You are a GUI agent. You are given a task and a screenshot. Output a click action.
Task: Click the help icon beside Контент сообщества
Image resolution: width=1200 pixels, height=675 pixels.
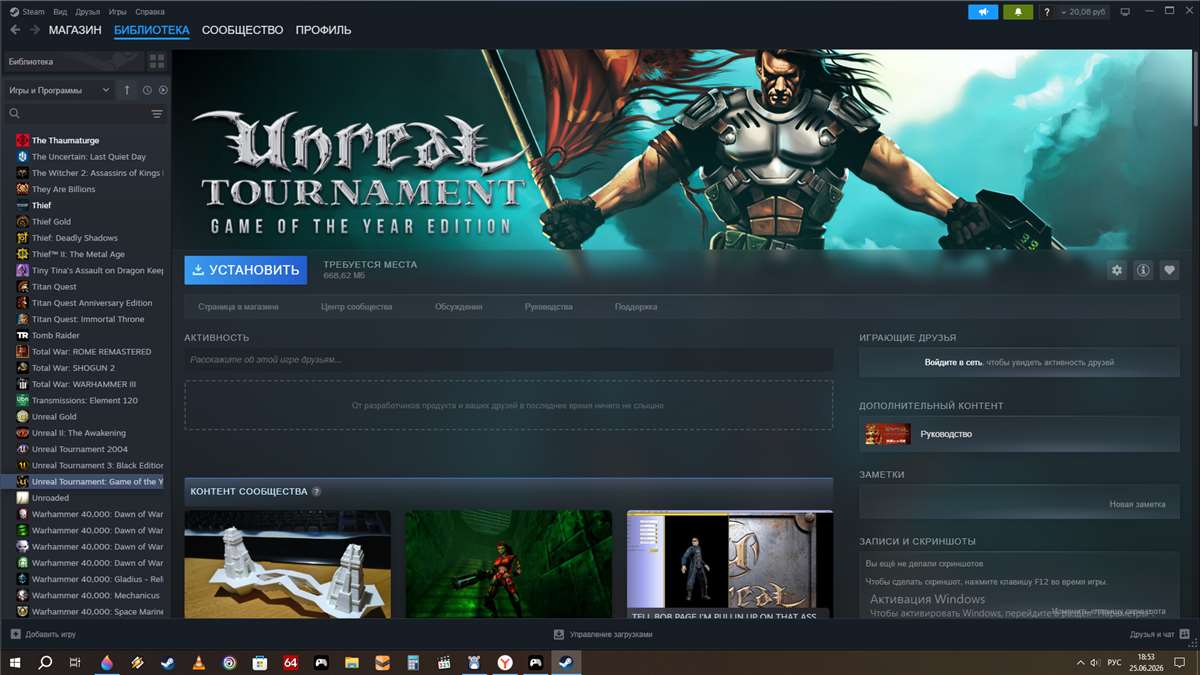pyautogui.click(x=316, y=492)
